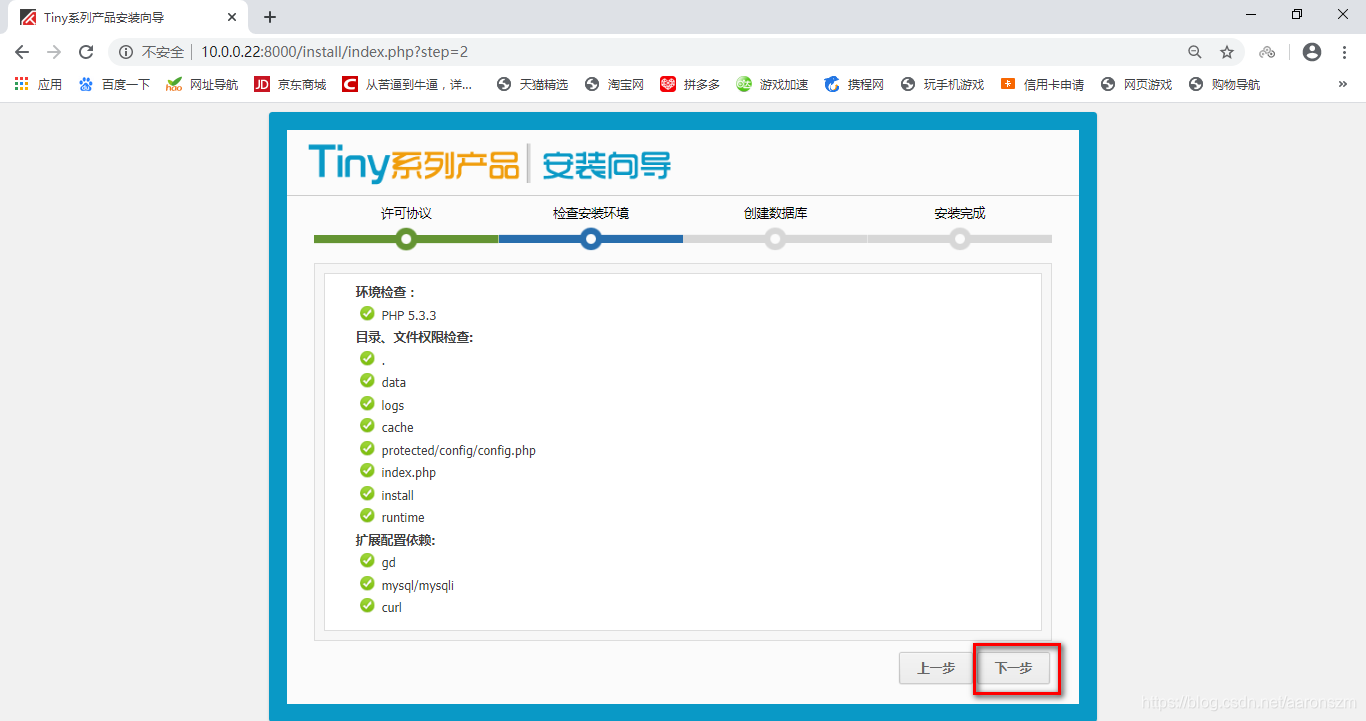Select the text PHP 5.3.3
The height and width of the screenshot is (721, 1366).
409,315
